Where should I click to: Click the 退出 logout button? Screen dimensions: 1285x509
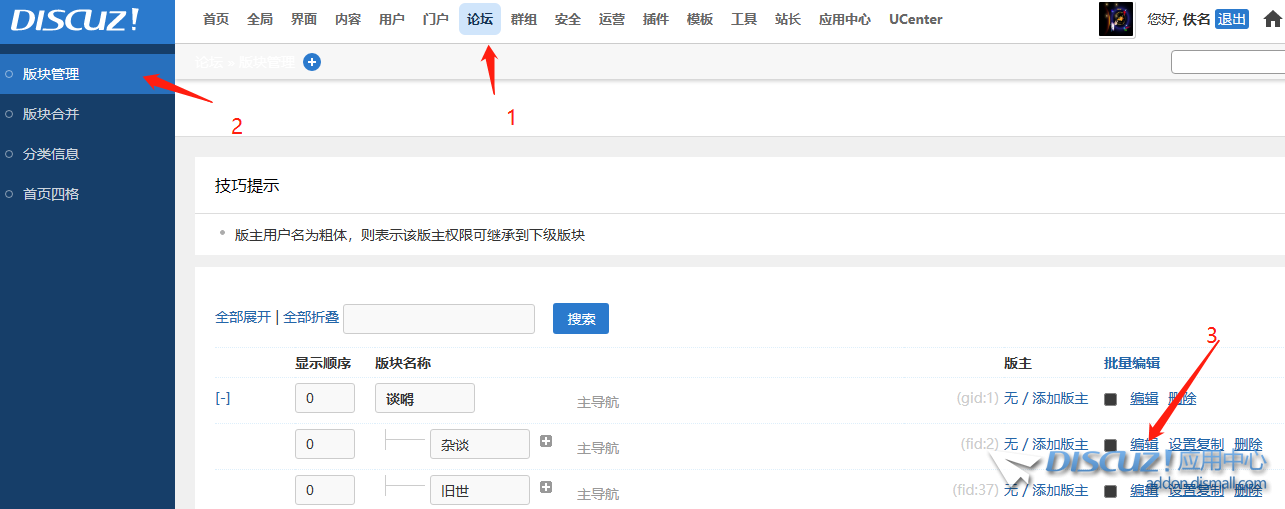click(1232, 19)
